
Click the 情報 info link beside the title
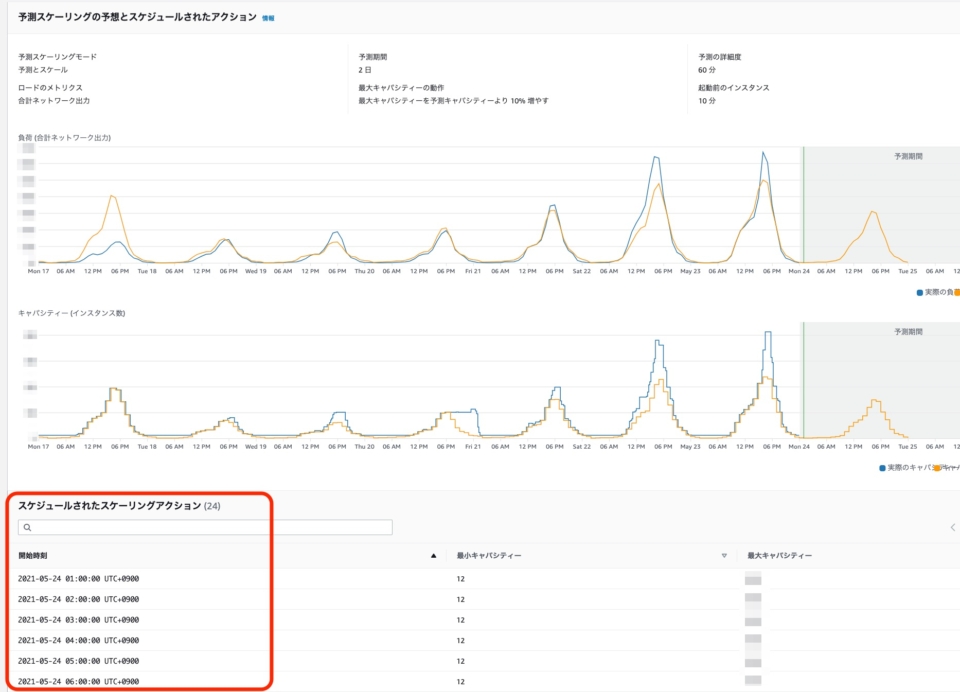[x=267, y=18]
